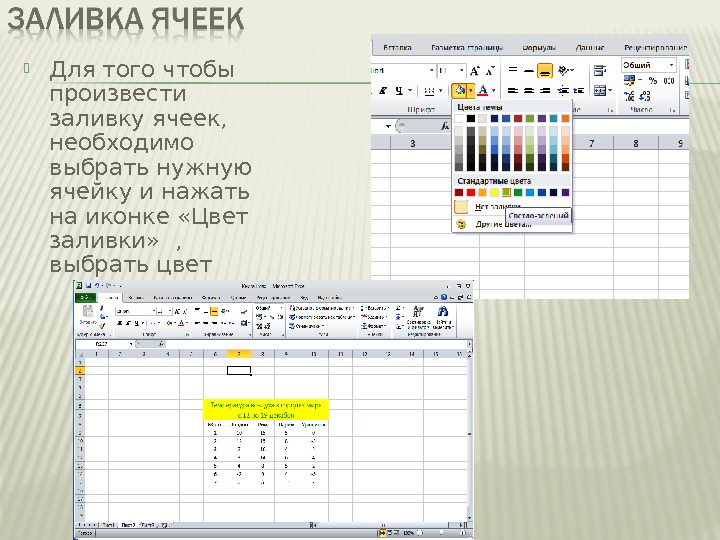Open the Вставка tab in upper window
720x540 pixels.
pyautogui.click(x=397, y=47)
